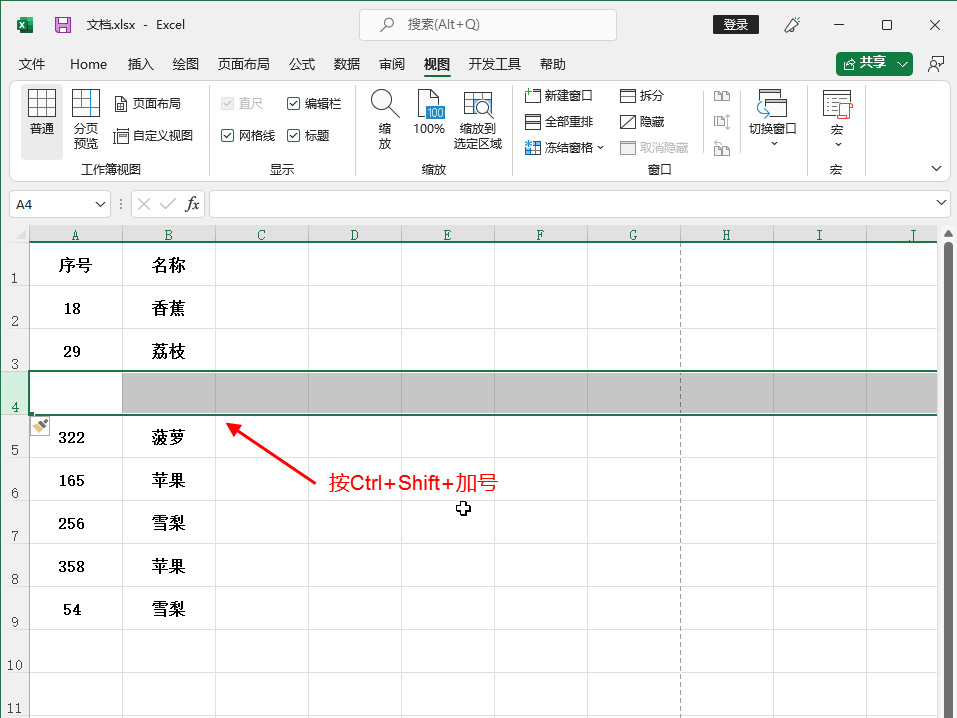
Task: Select cell containing 荔枝
Action: 168,350
